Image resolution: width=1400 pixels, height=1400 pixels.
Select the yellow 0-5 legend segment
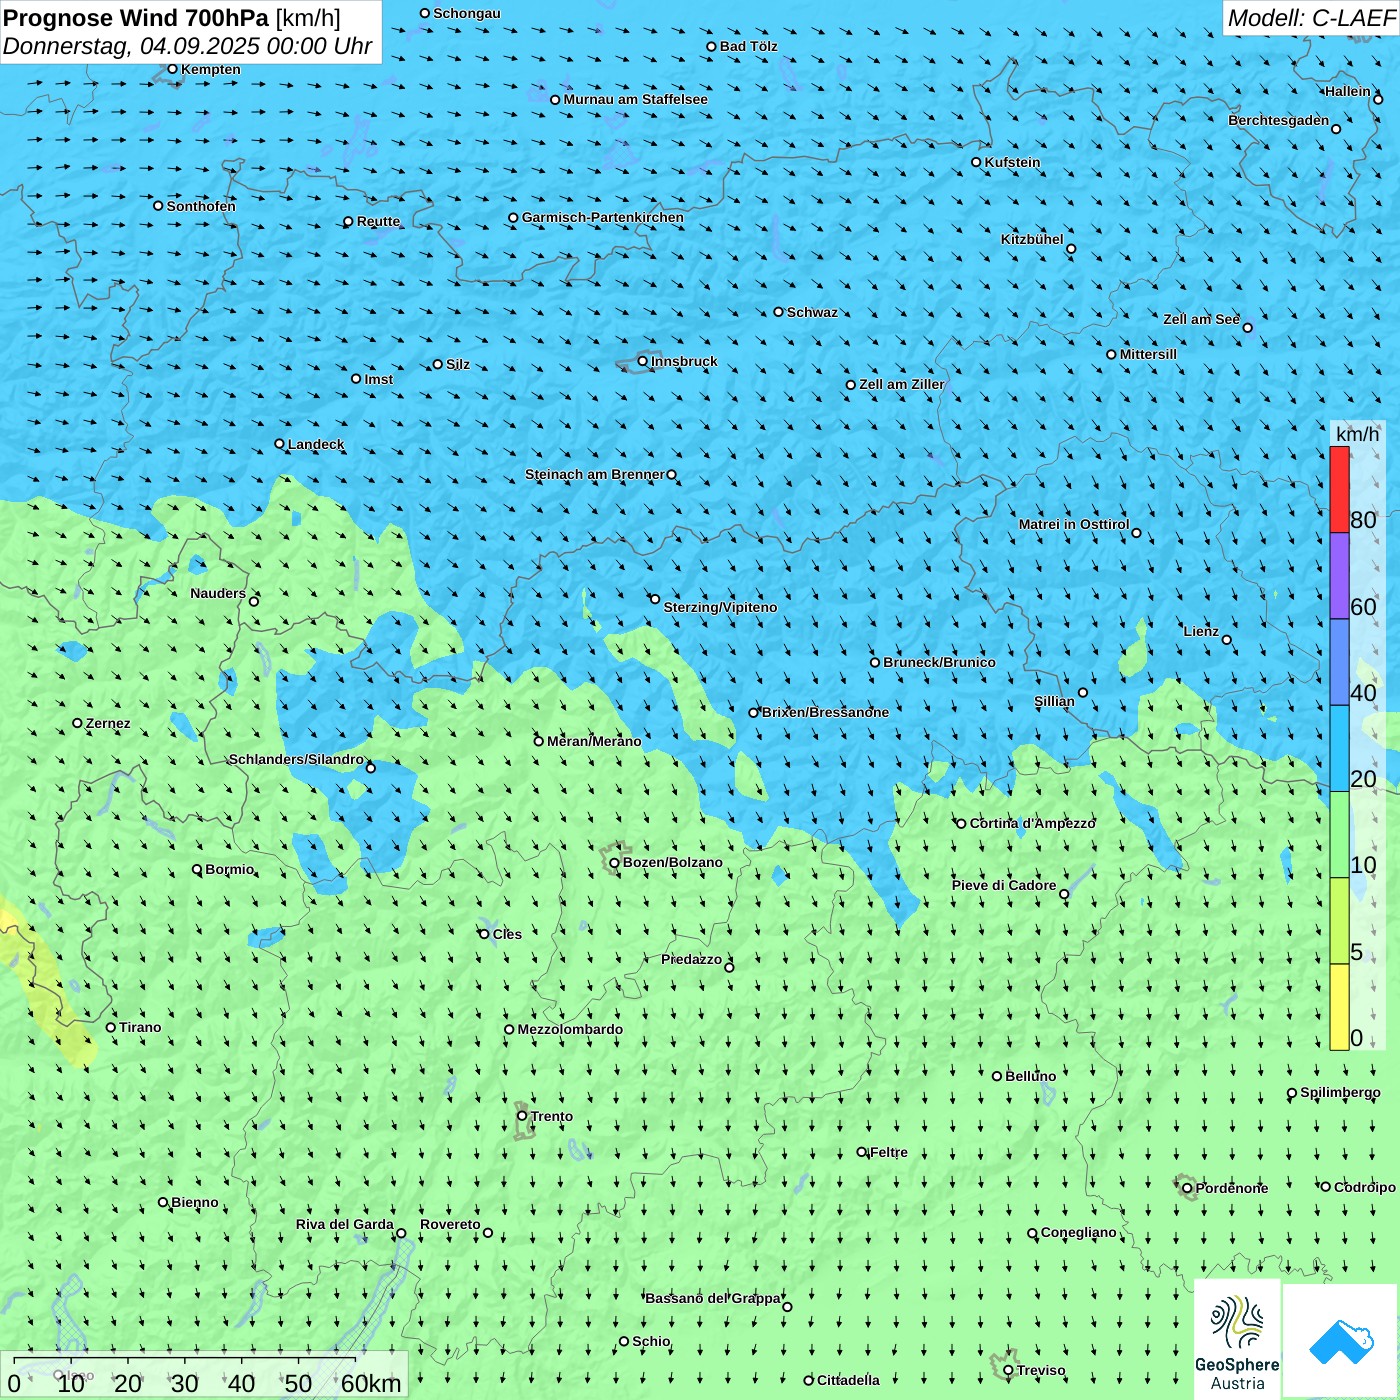[1339, 1007]
